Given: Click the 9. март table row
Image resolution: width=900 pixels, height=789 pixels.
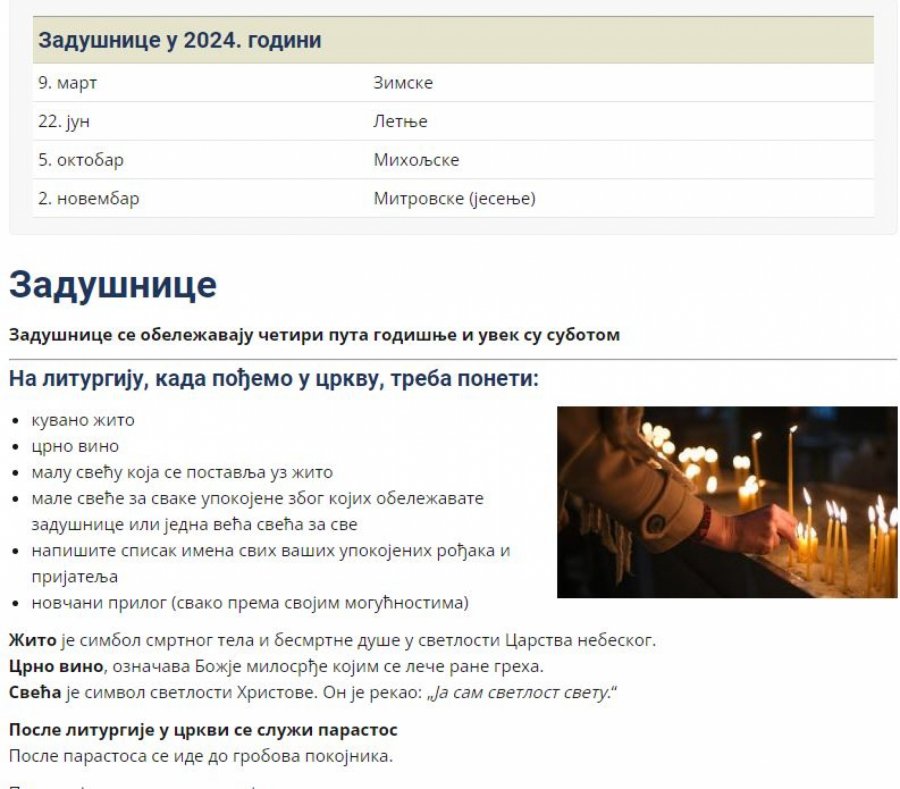Looking at the screenshot, I should coord(66,82).
